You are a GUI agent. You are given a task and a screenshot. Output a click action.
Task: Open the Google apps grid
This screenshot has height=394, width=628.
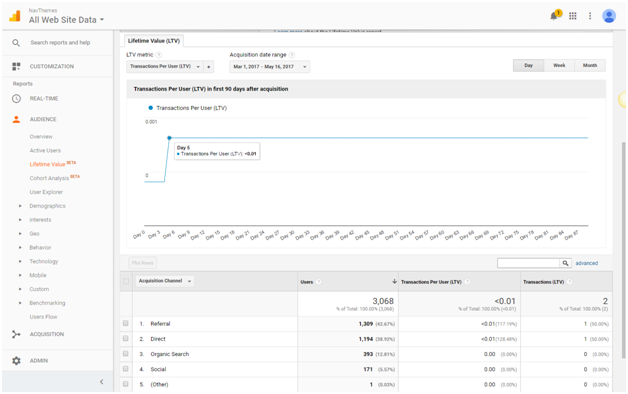click(x=573, y=16)
